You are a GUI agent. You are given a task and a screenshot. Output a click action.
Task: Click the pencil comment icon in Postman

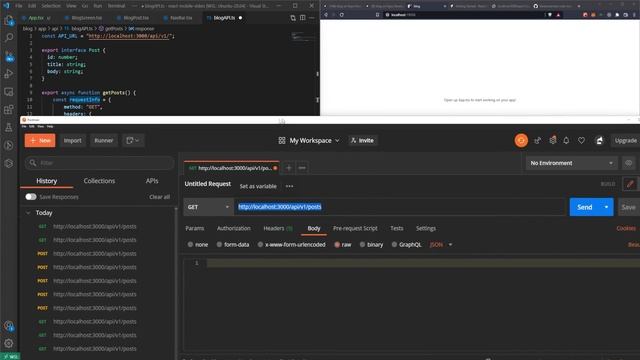pos(630,184)
